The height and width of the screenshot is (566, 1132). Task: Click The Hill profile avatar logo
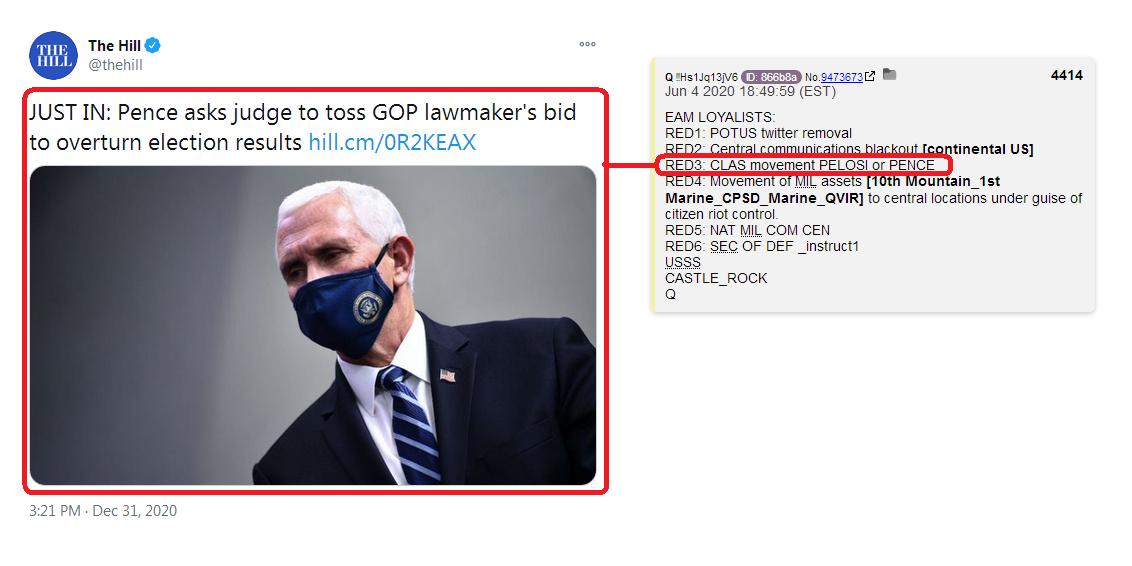(x=53, y=56)
